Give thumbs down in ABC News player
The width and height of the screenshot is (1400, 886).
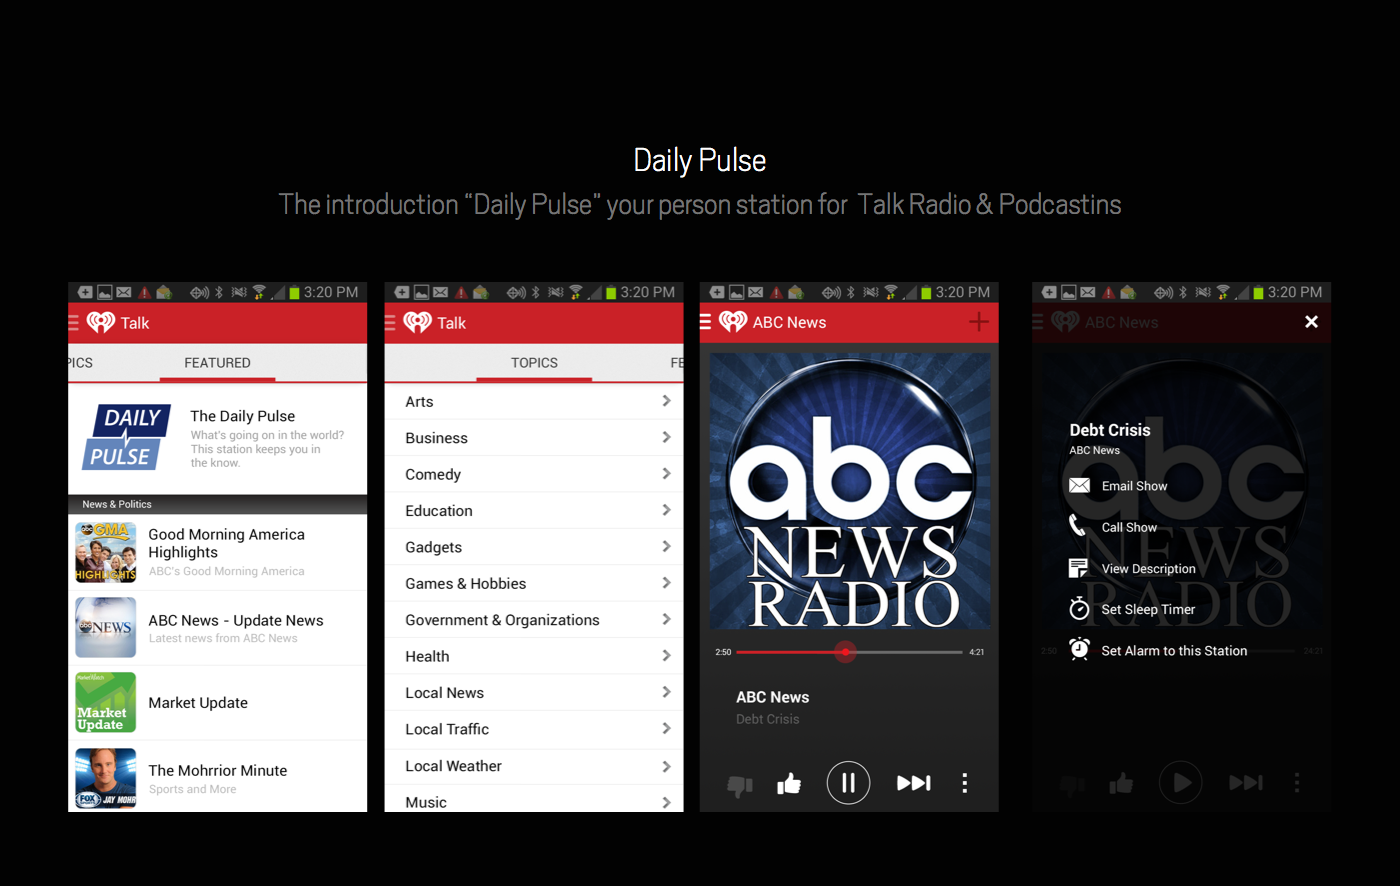coord(740,785)
